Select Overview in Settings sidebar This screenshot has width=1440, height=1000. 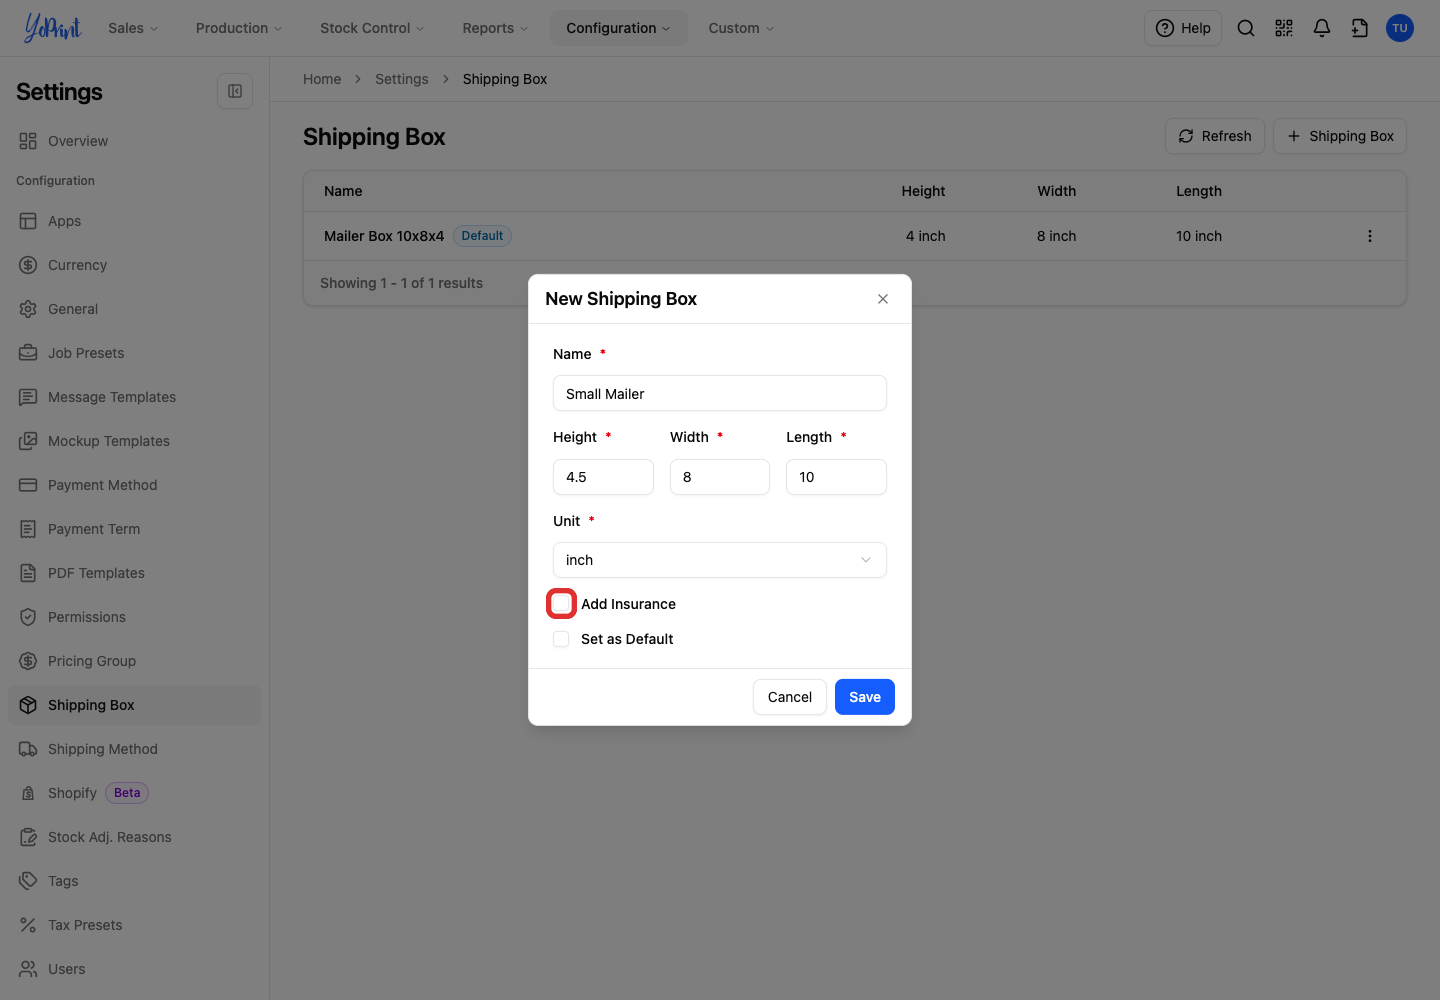click(x=134, y=141)
